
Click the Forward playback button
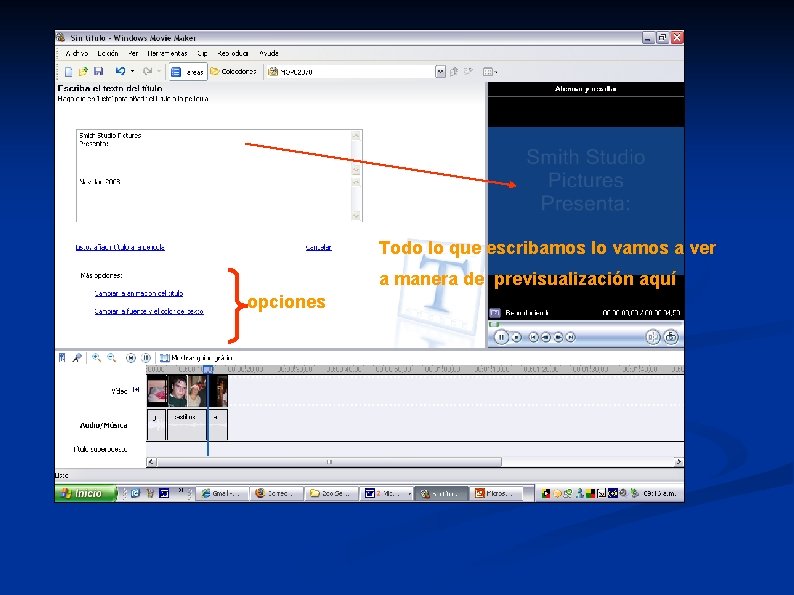570,337
